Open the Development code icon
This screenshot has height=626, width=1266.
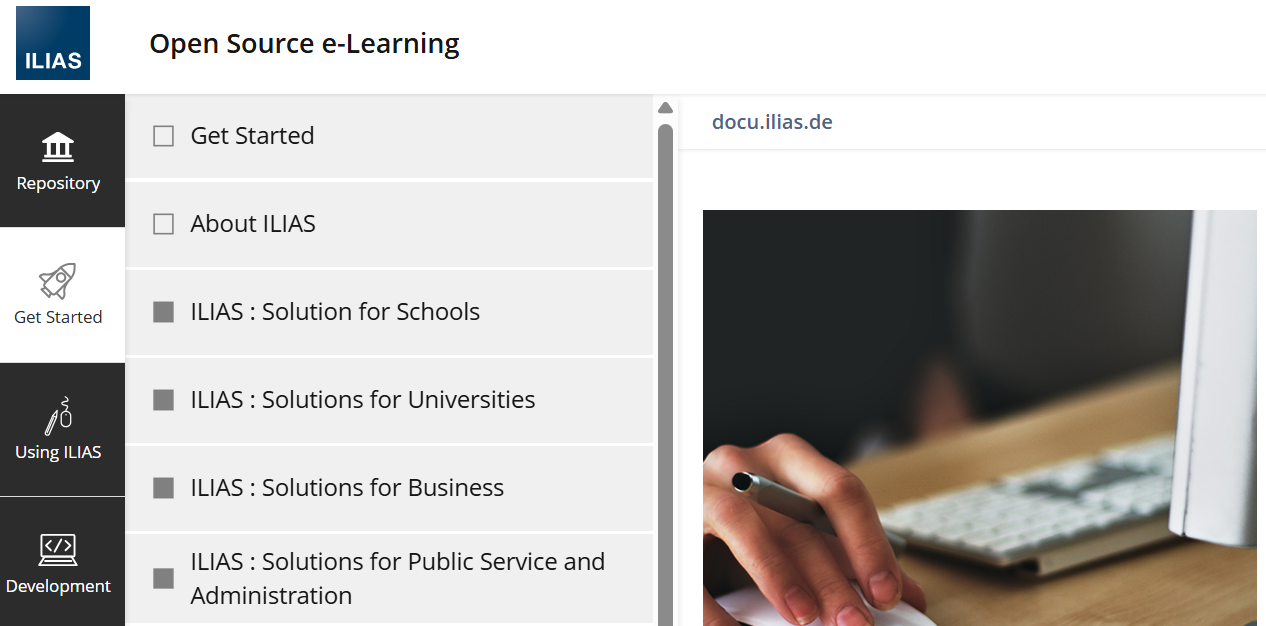[x=58, y=549]
